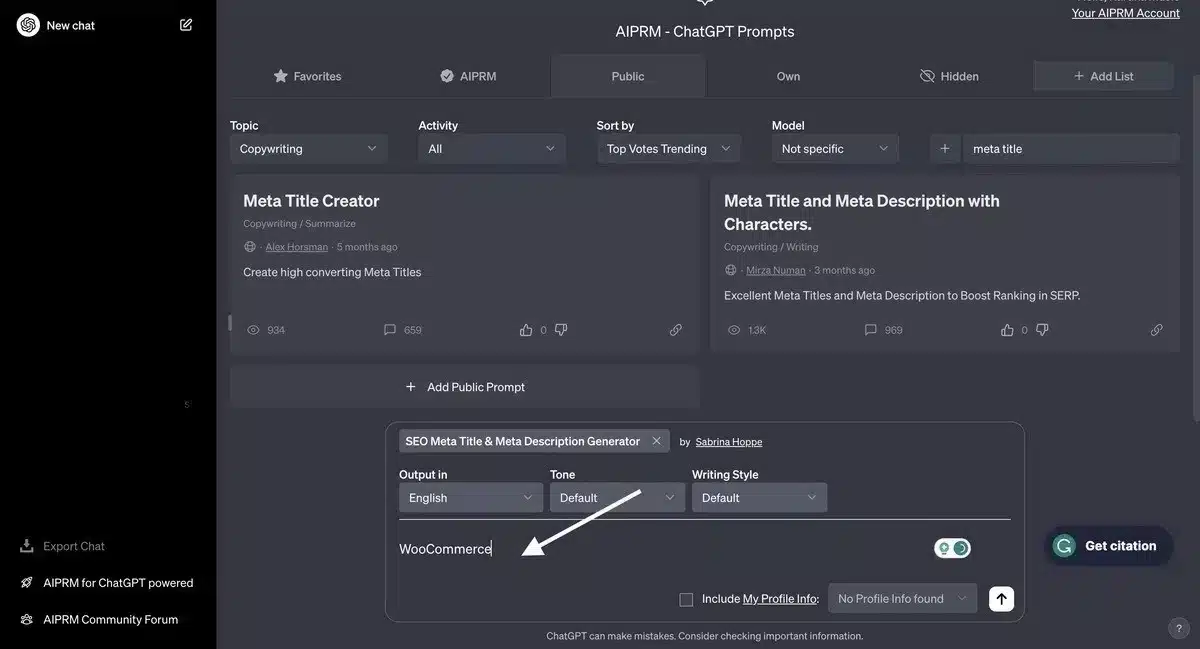Open Mirza Numan author link

777,270
